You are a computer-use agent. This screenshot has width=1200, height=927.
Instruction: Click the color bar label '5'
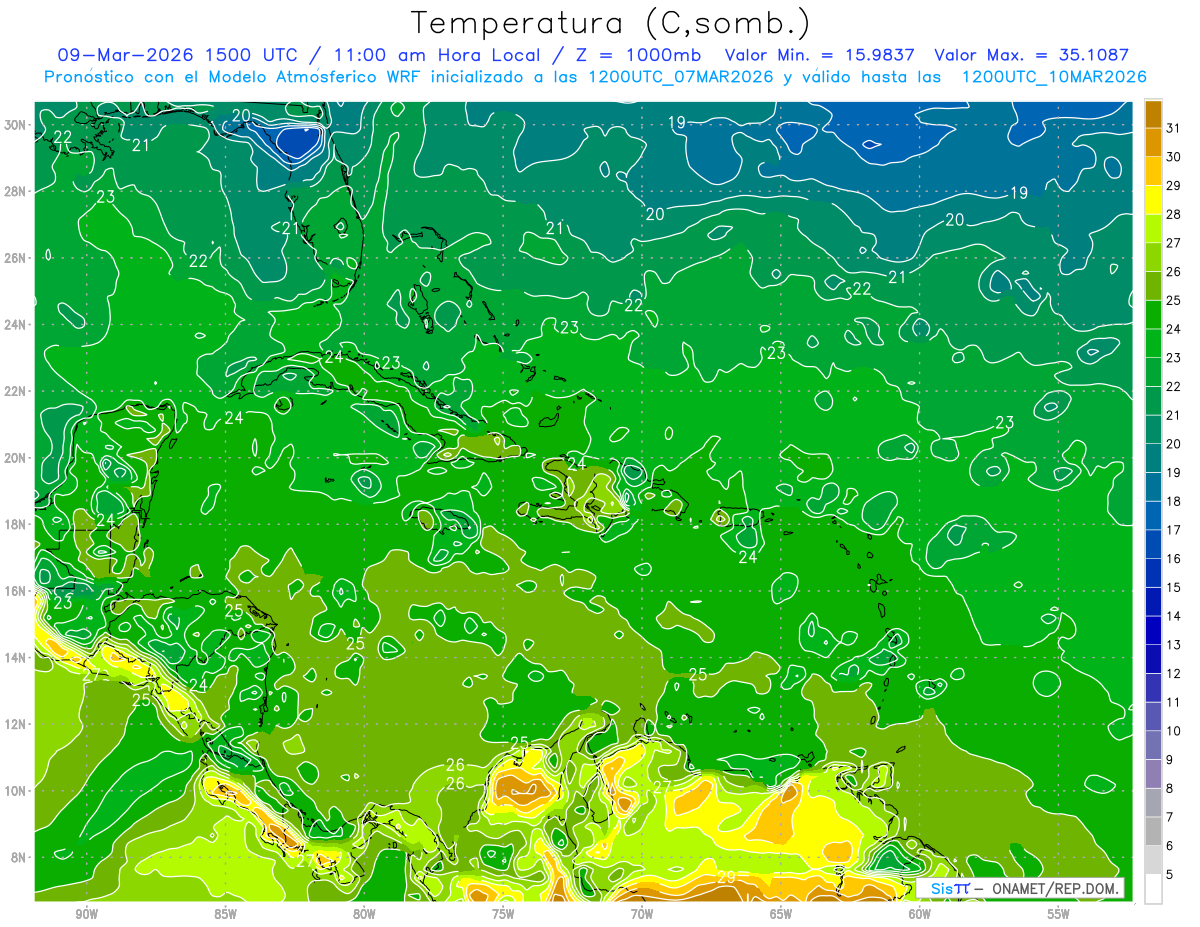click(x=1170, y=874)
